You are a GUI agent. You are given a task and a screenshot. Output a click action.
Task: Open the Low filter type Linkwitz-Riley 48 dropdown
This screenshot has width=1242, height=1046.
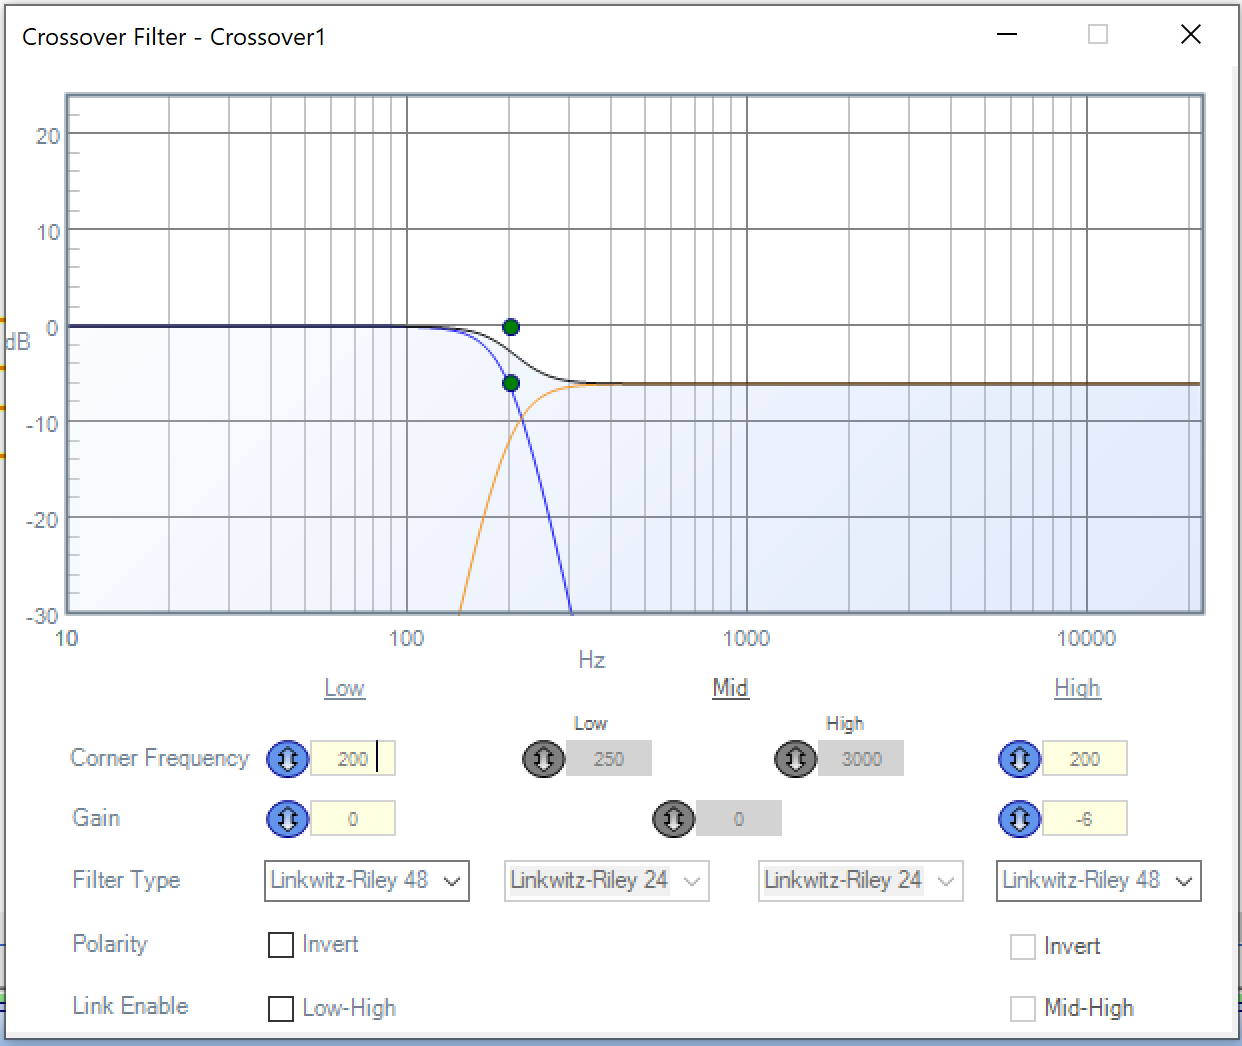click(367, 881)
